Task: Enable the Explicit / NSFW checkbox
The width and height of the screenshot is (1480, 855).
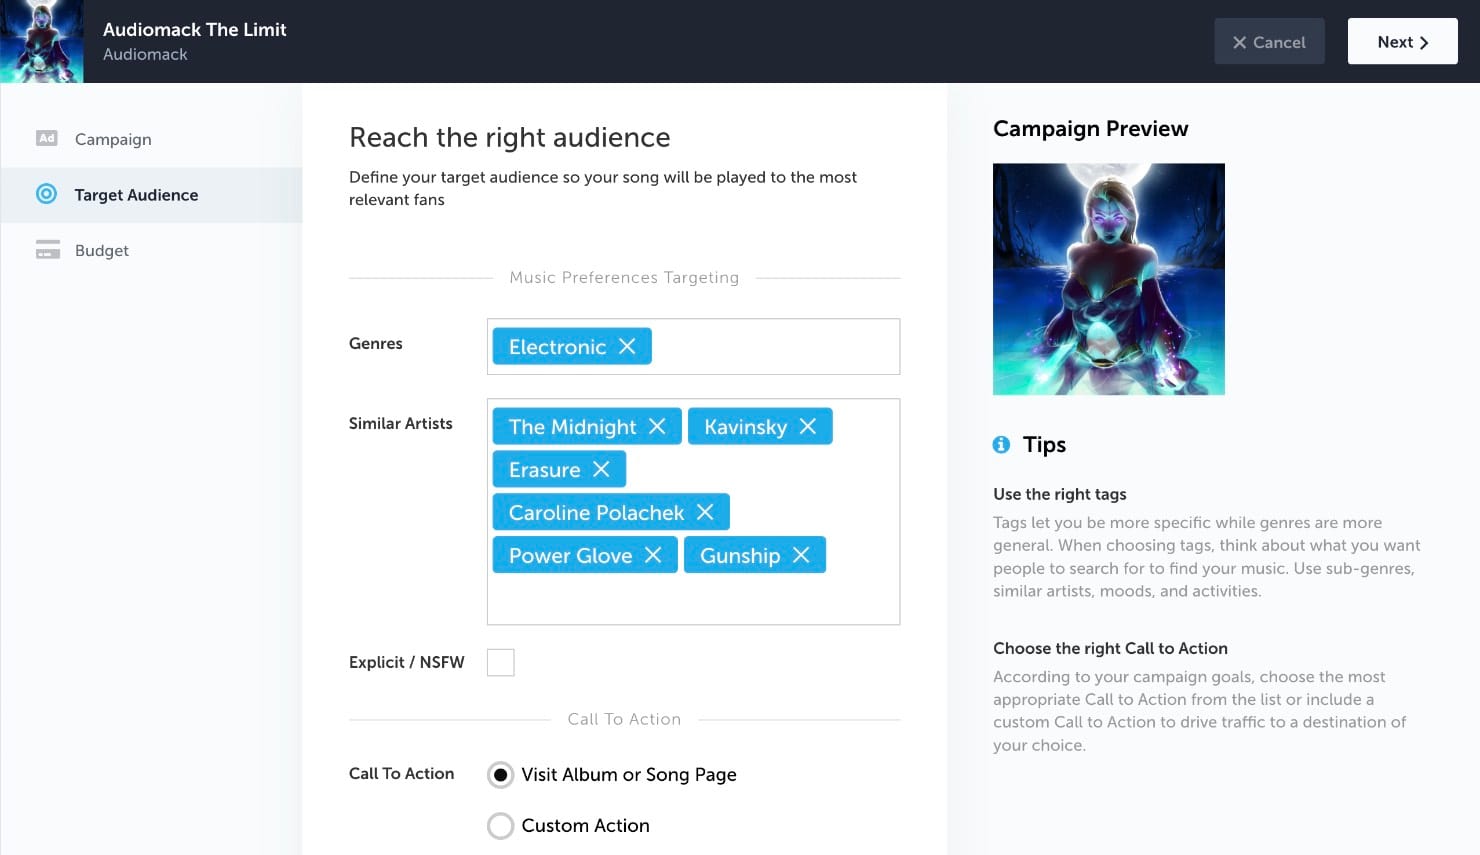Action: tap(500, 662)
